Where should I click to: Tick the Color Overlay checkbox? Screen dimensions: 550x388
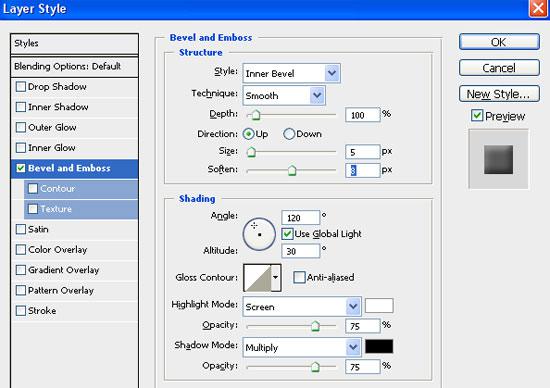(21, 249)
